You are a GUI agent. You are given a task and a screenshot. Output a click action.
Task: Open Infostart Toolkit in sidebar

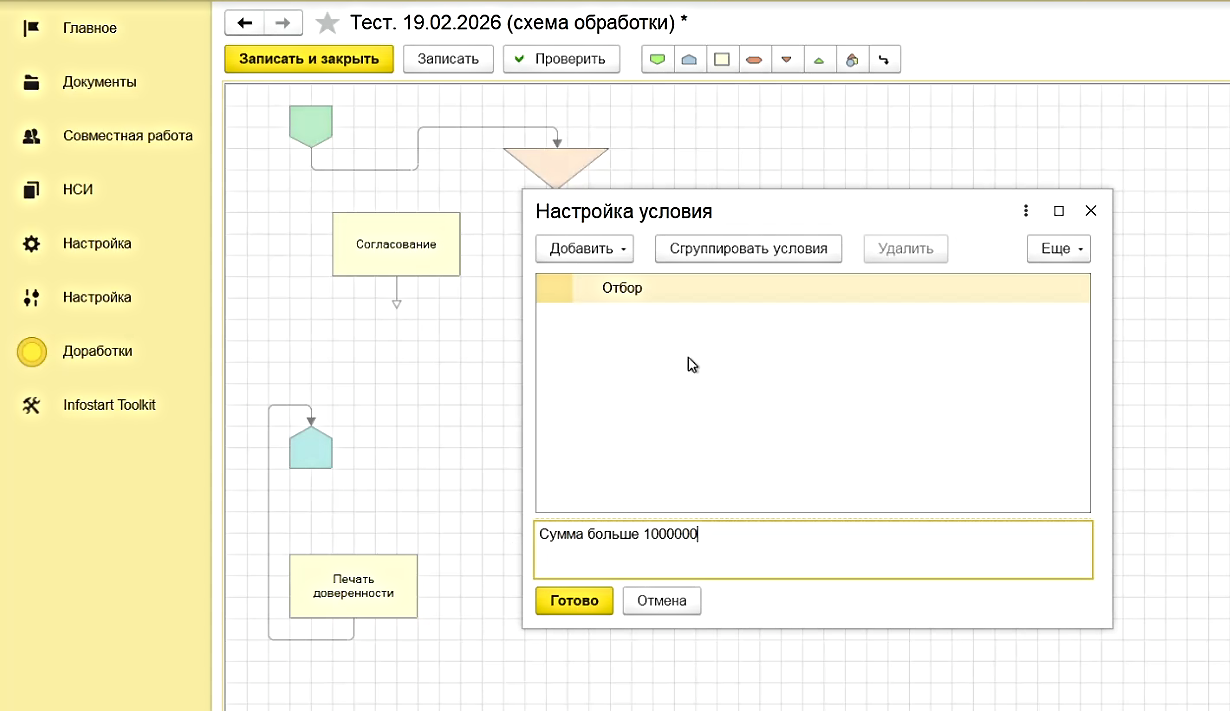(x=109, y=405)
